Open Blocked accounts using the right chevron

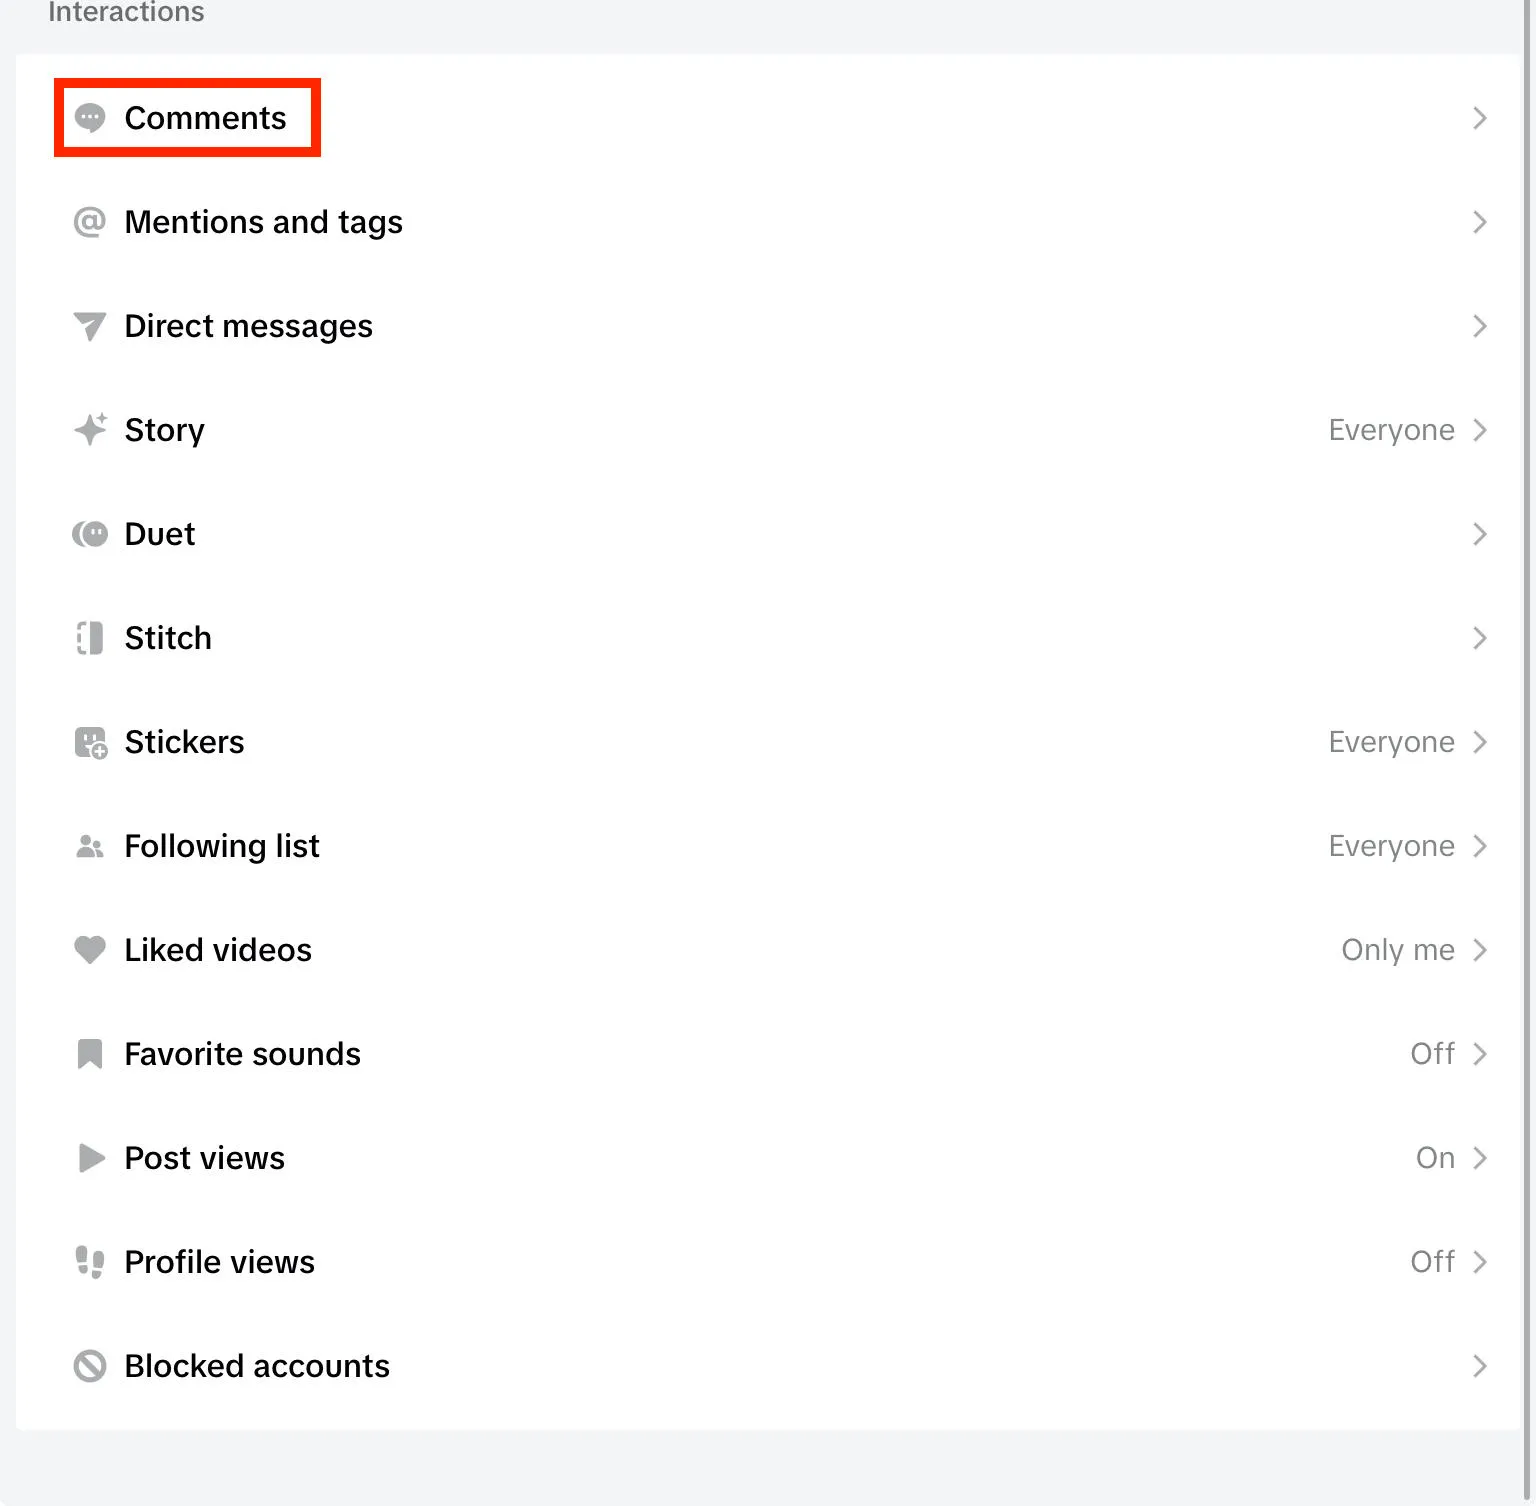pos(1480,1366)
